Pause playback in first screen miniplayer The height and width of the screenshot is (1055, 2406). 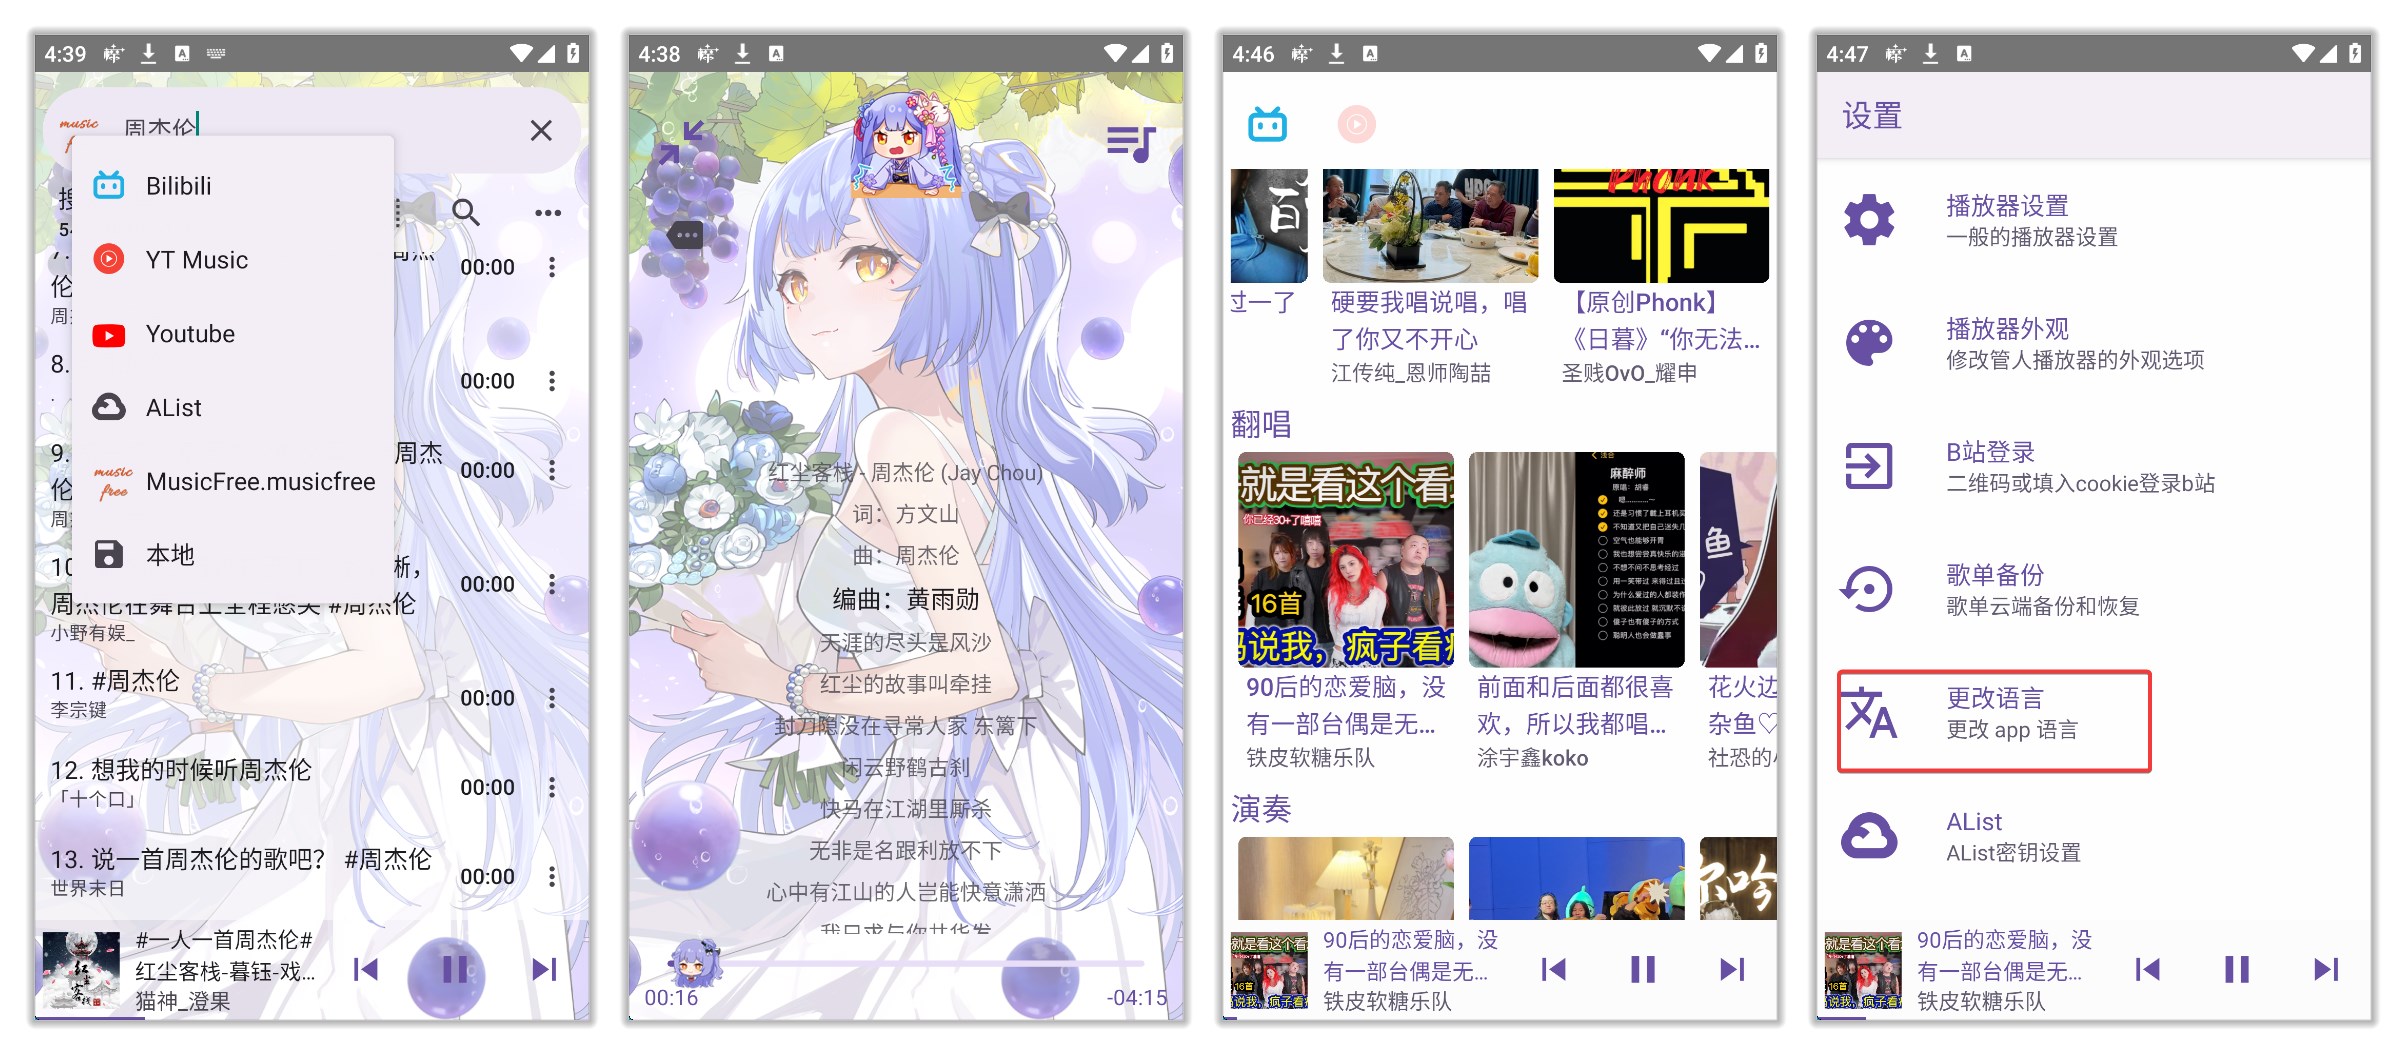coord(454,969)
